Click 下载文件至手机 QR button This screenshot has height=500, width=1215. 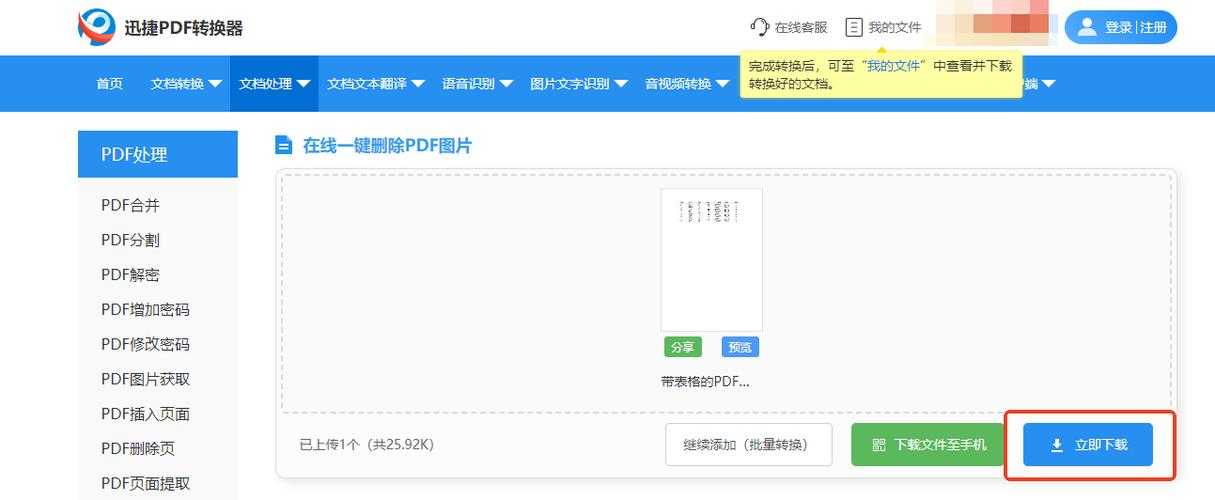tap(930, 444)
